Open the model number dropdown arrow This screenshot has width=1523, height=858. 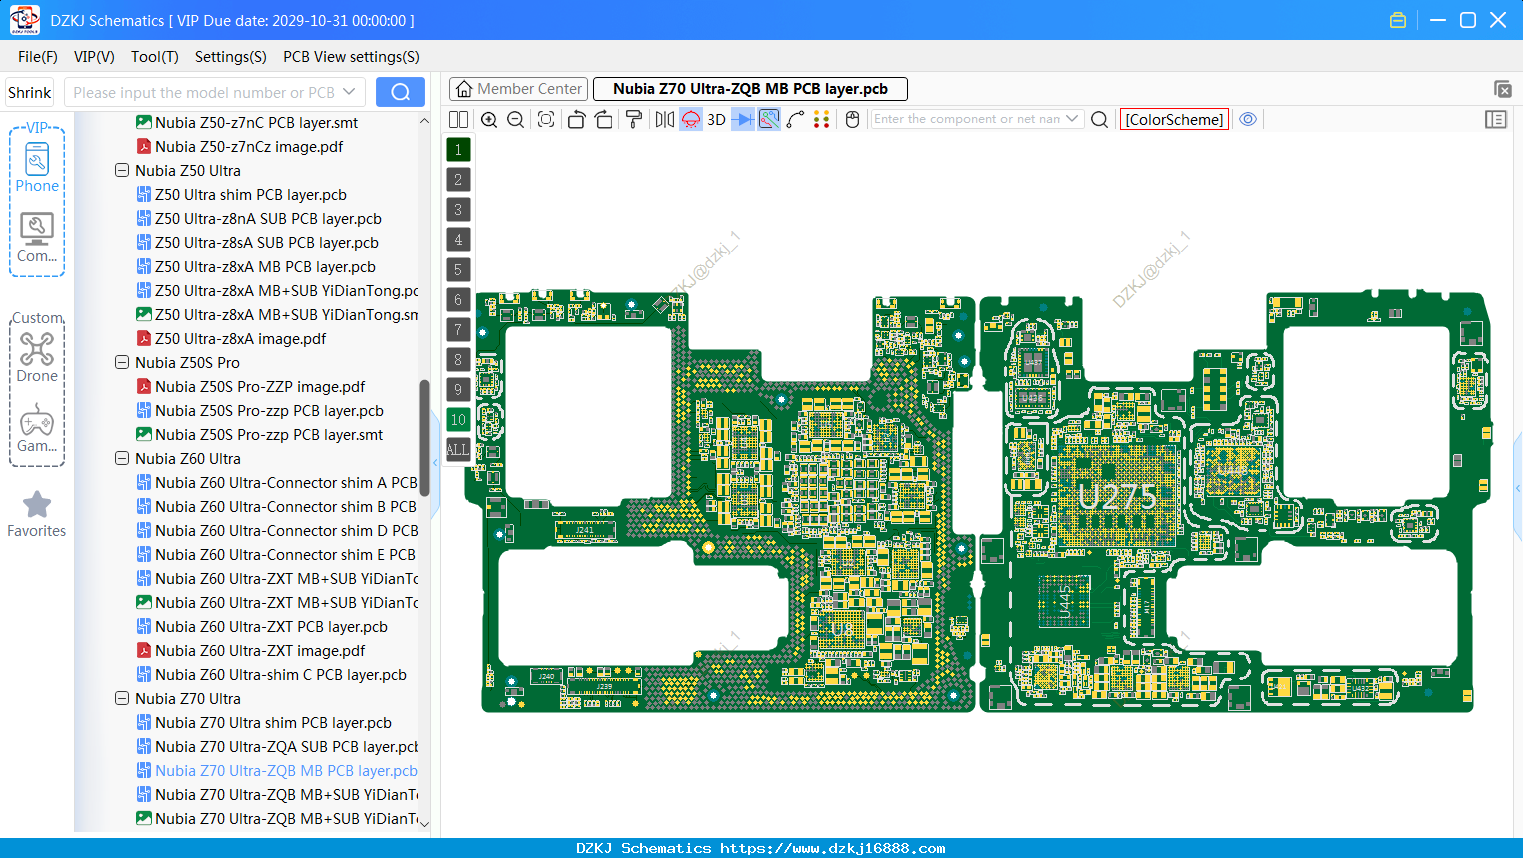[349, 92]
